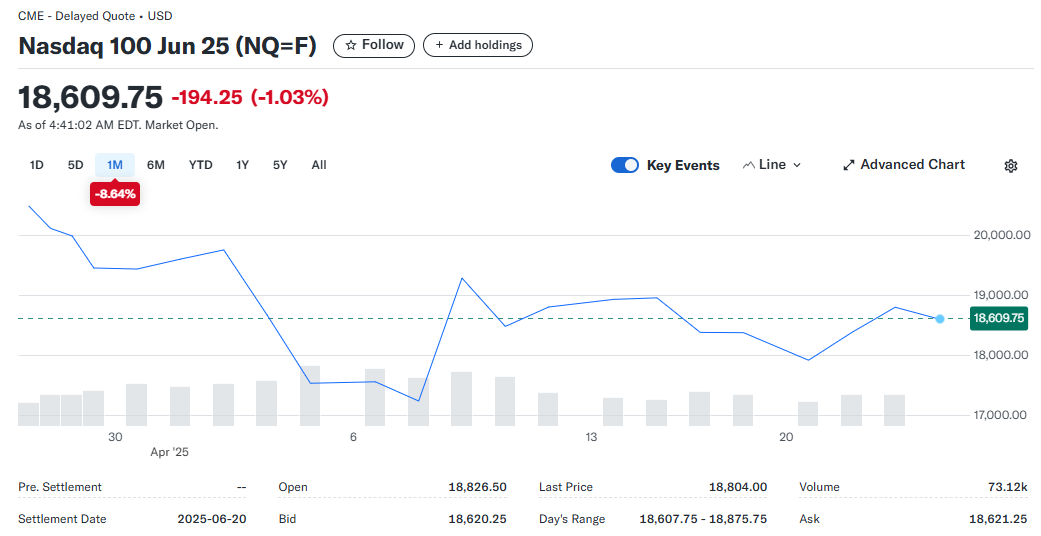Open the Advanced Chart view
This screenshot has height=536, width=1041.
[x=904, y=165]
